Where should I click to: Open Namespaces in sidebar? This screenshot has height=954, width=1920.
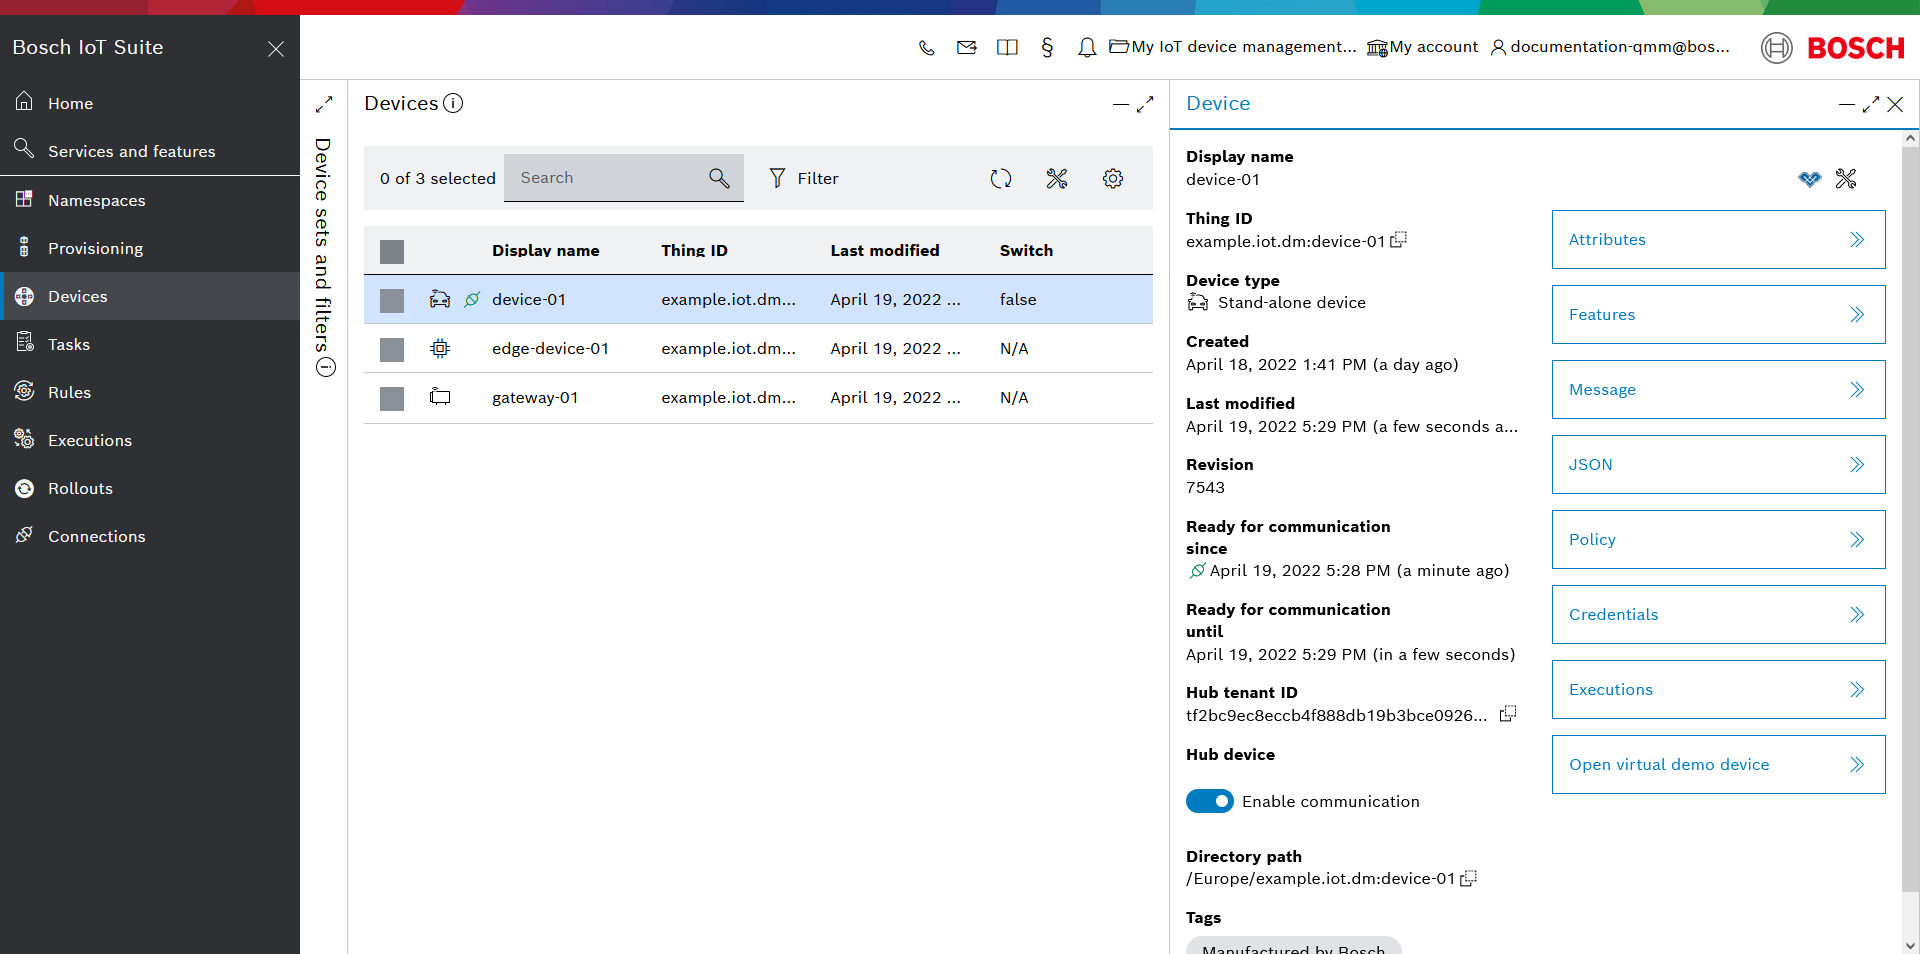point(150,200)
